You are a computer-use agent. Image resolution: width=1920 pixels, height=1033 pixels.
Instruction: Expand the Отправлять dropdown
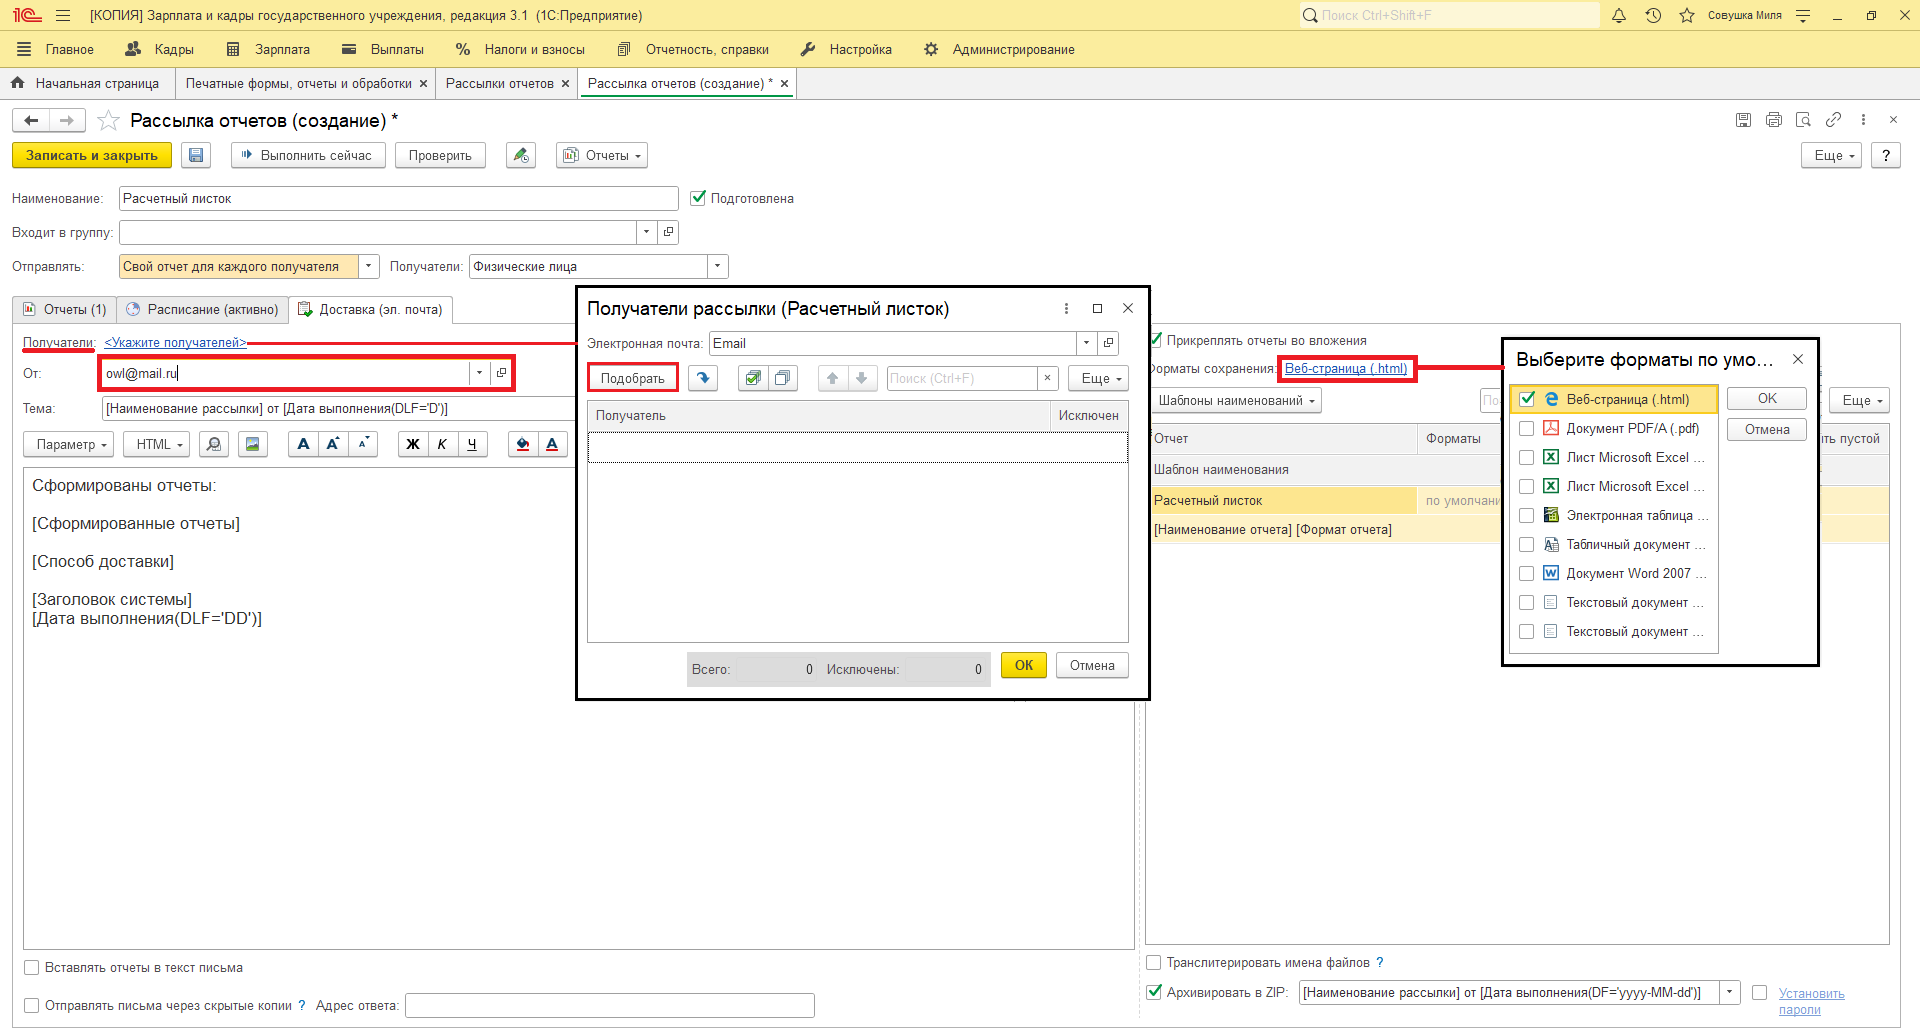[x=369, y=266]
